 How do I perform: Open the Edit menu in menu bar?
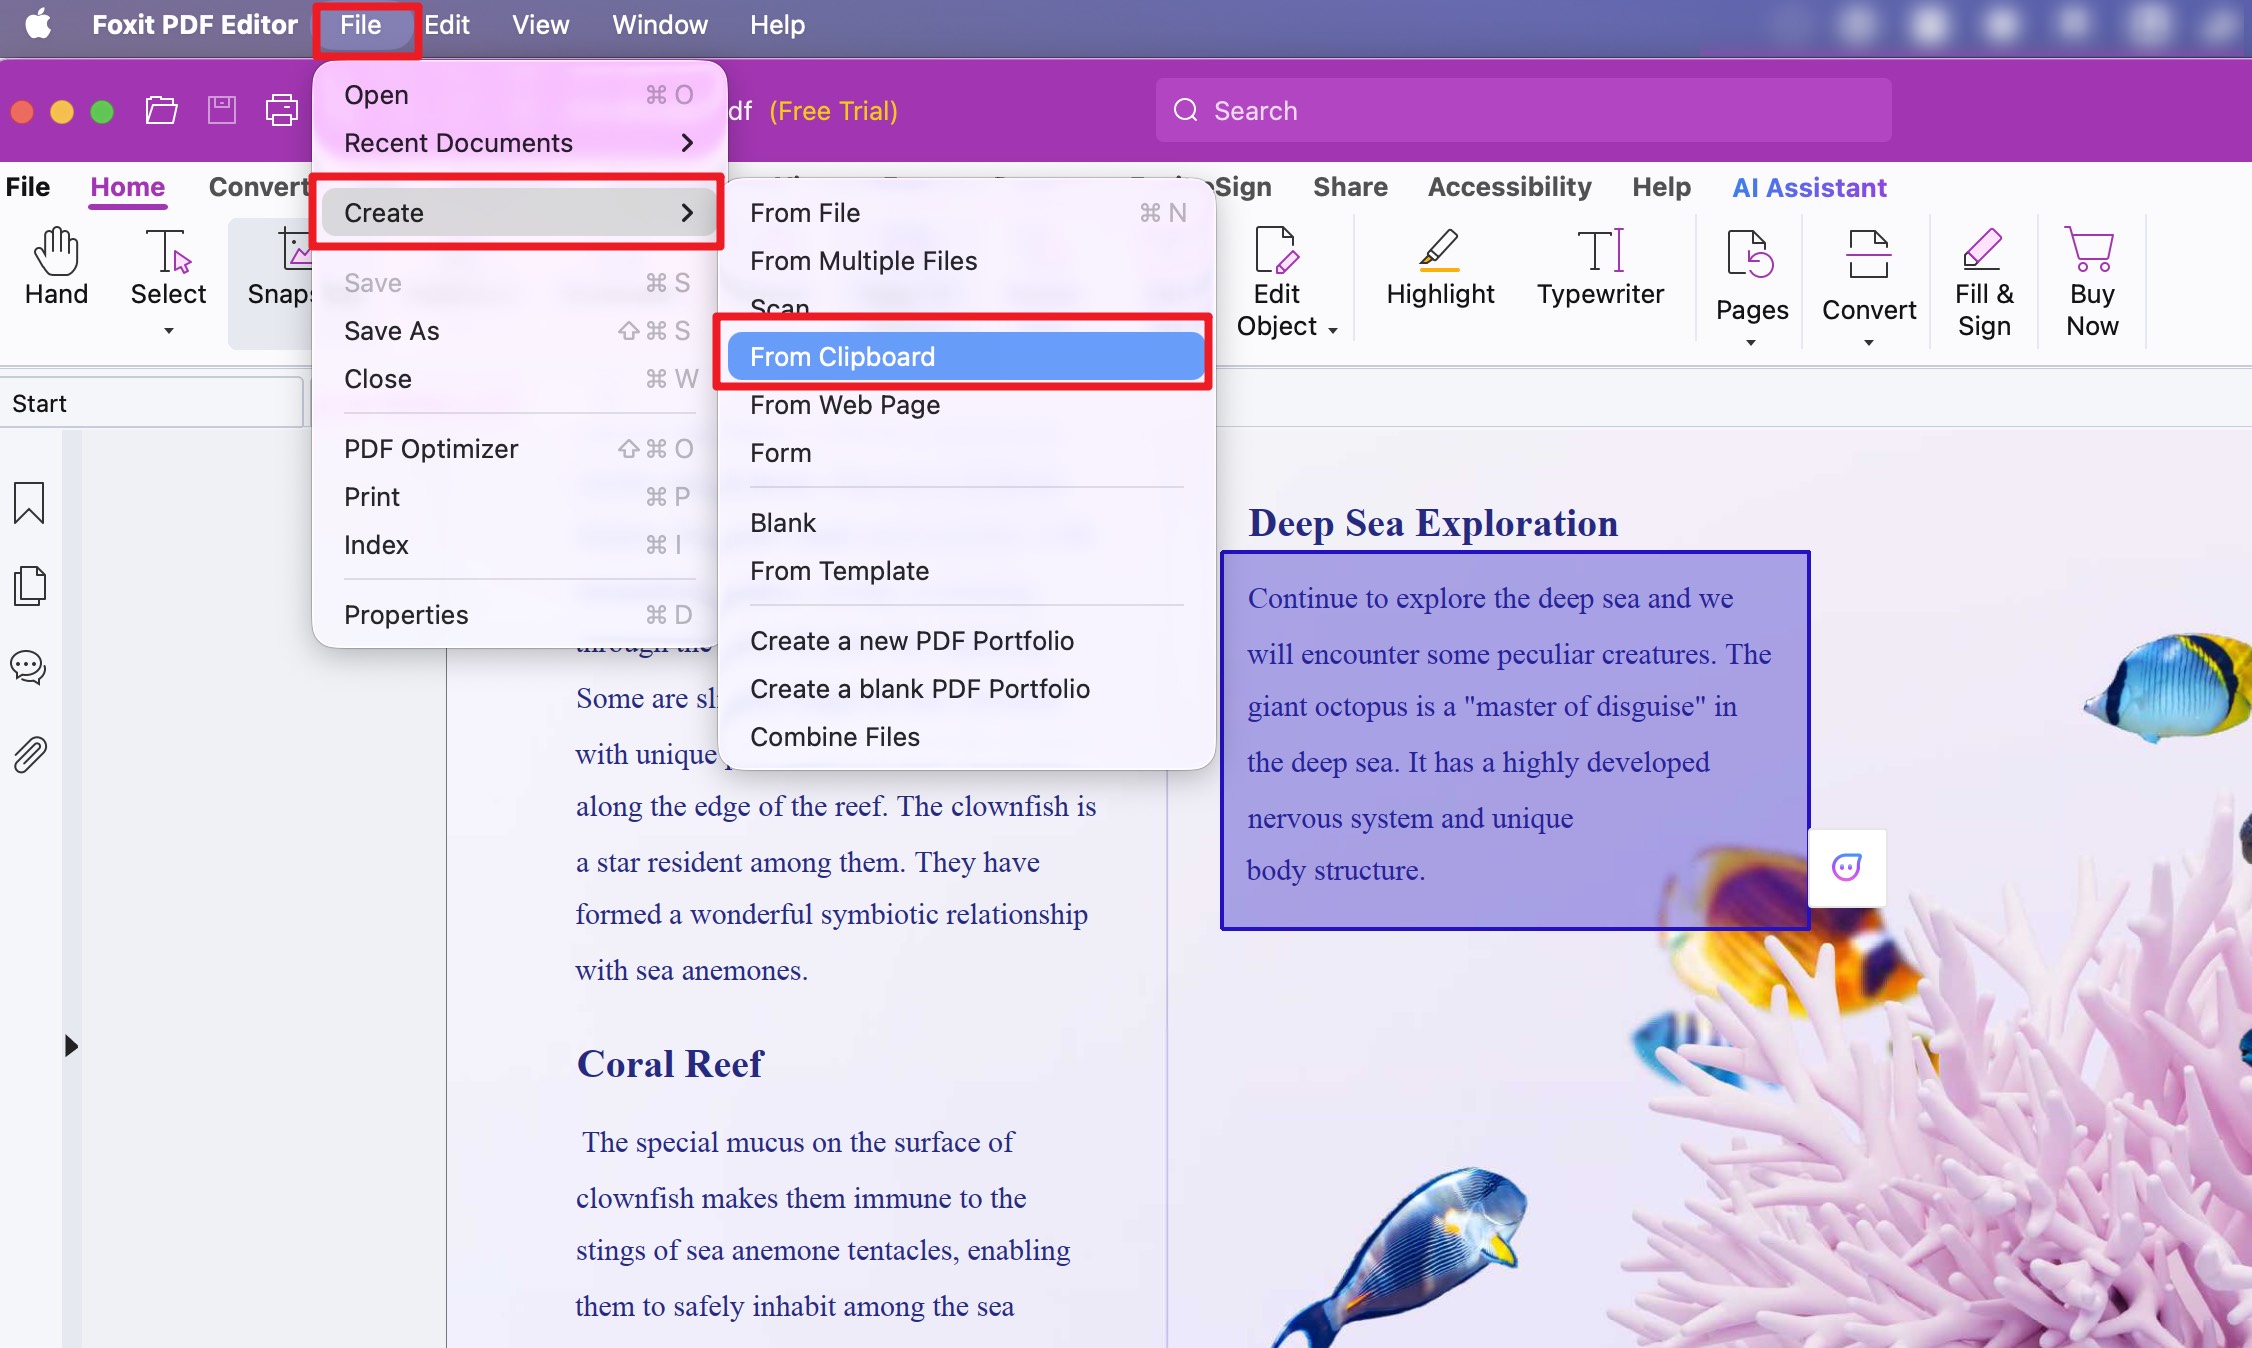[x=446, y=24]
